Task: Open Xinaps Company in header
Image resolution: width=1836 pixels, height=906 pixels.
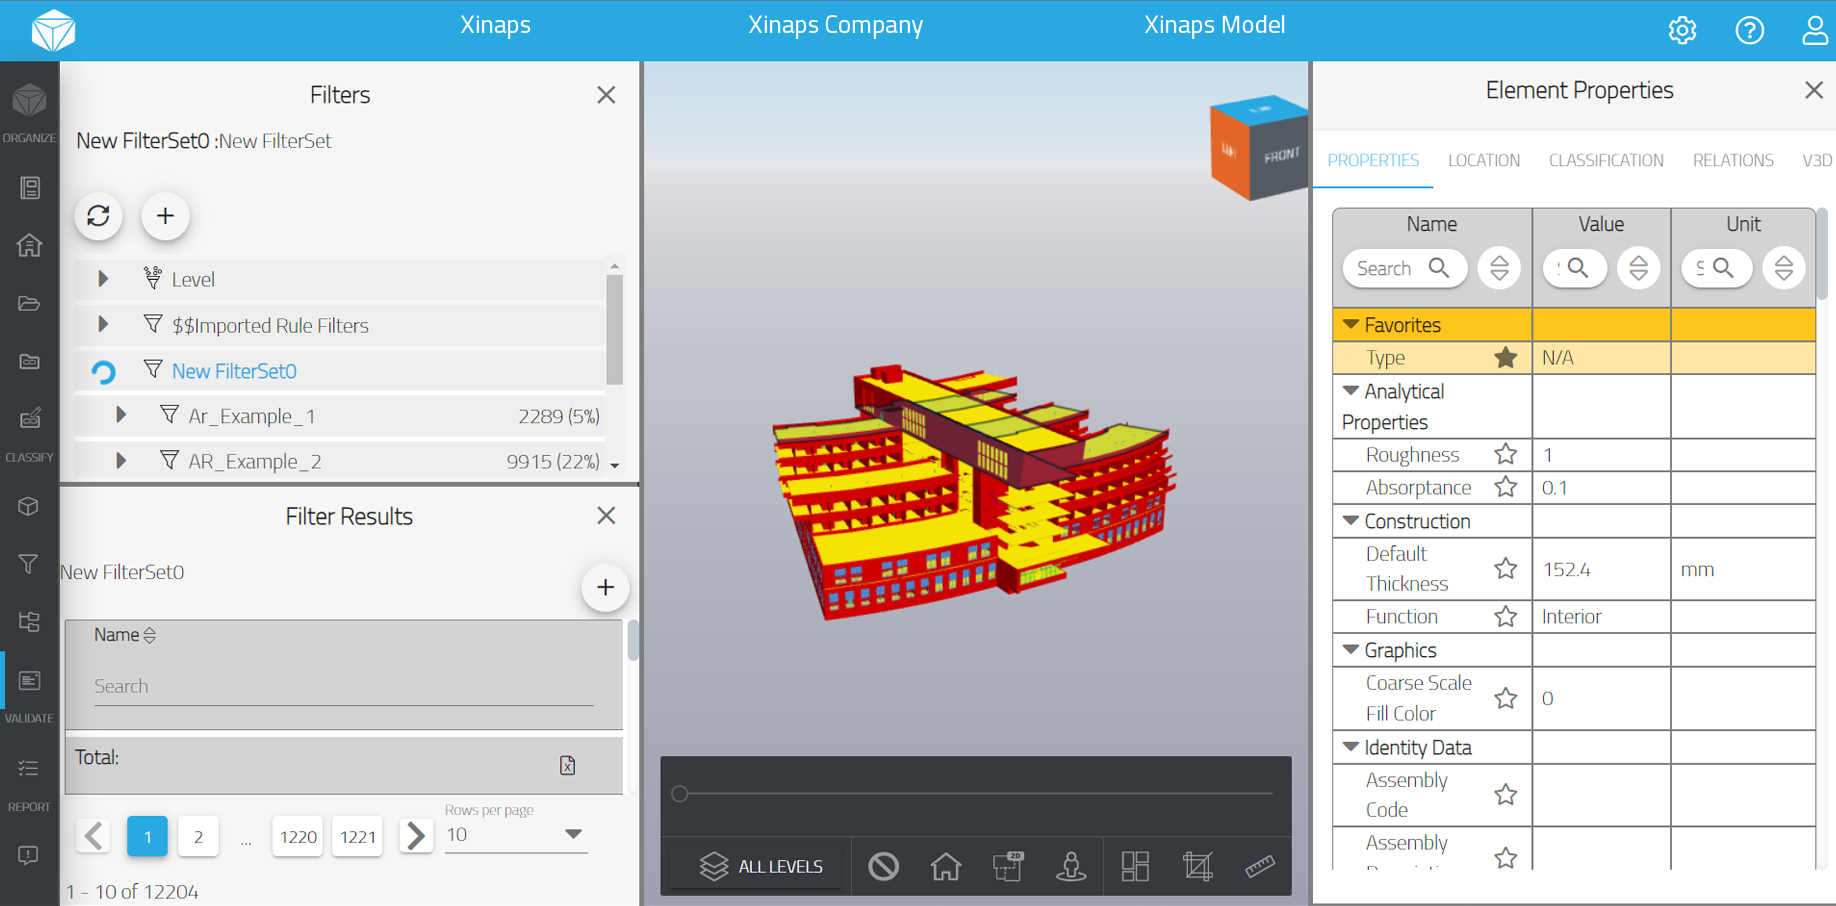Action: tap(835, 25)
